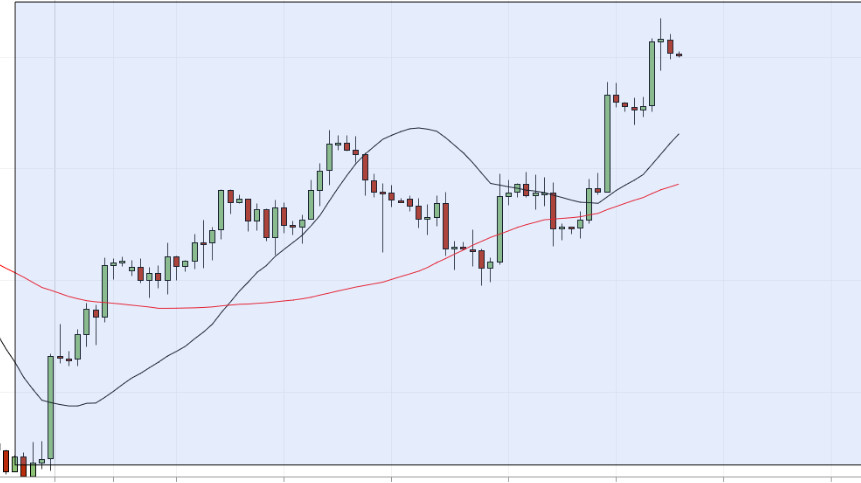Select the red moving average at the left edge
The width and height of the screenshot is (861, 483).
3,267
